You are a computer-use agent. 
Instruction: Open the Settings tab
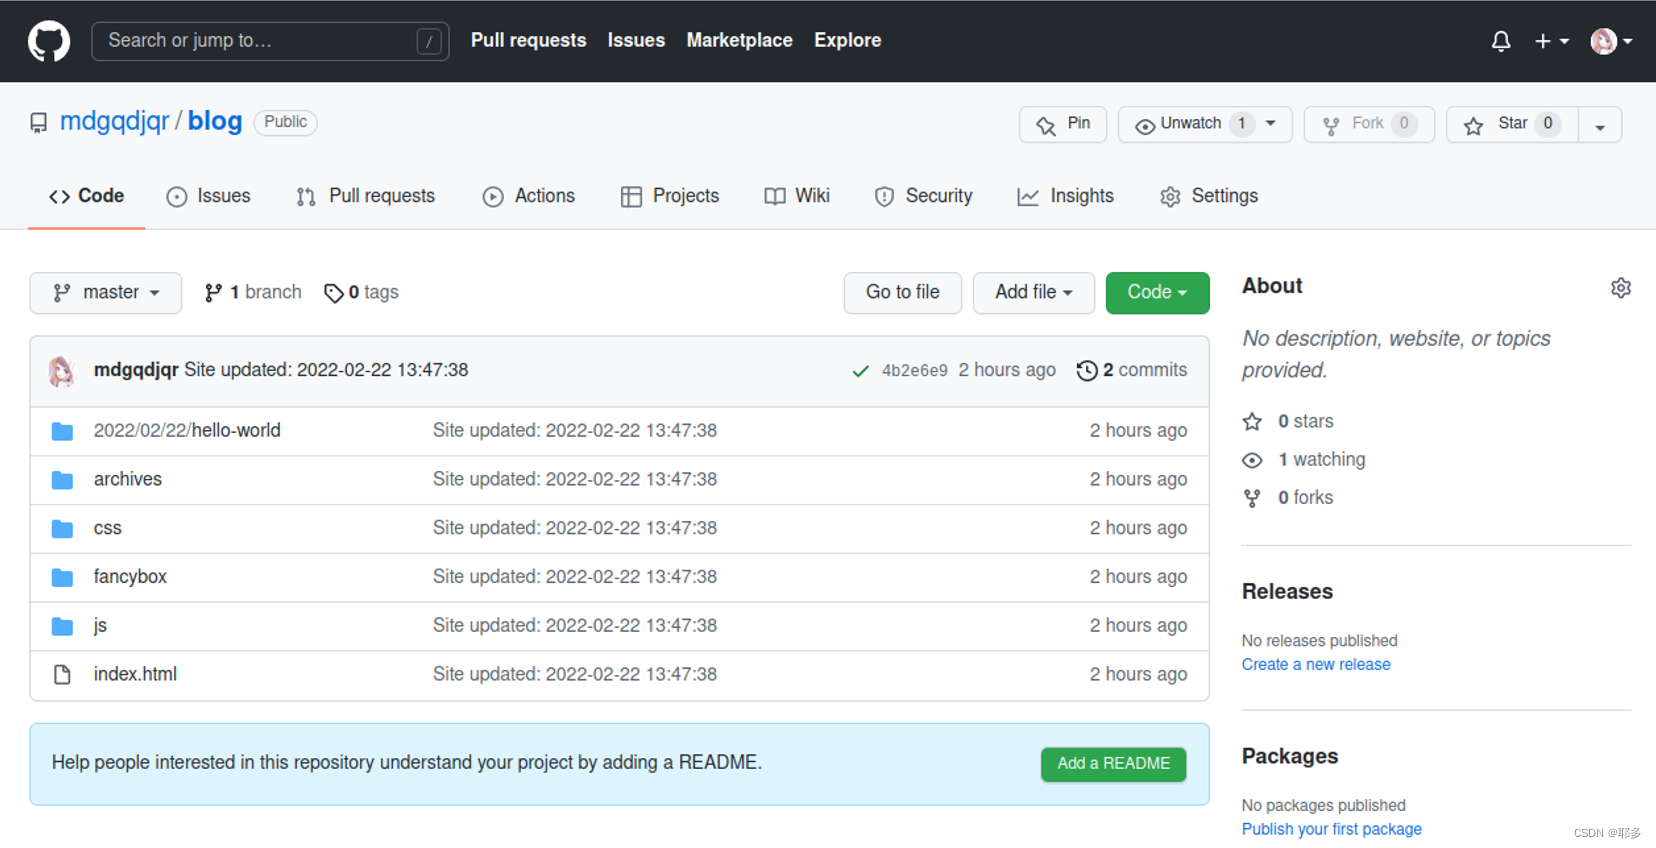[x=1209, y=196]
